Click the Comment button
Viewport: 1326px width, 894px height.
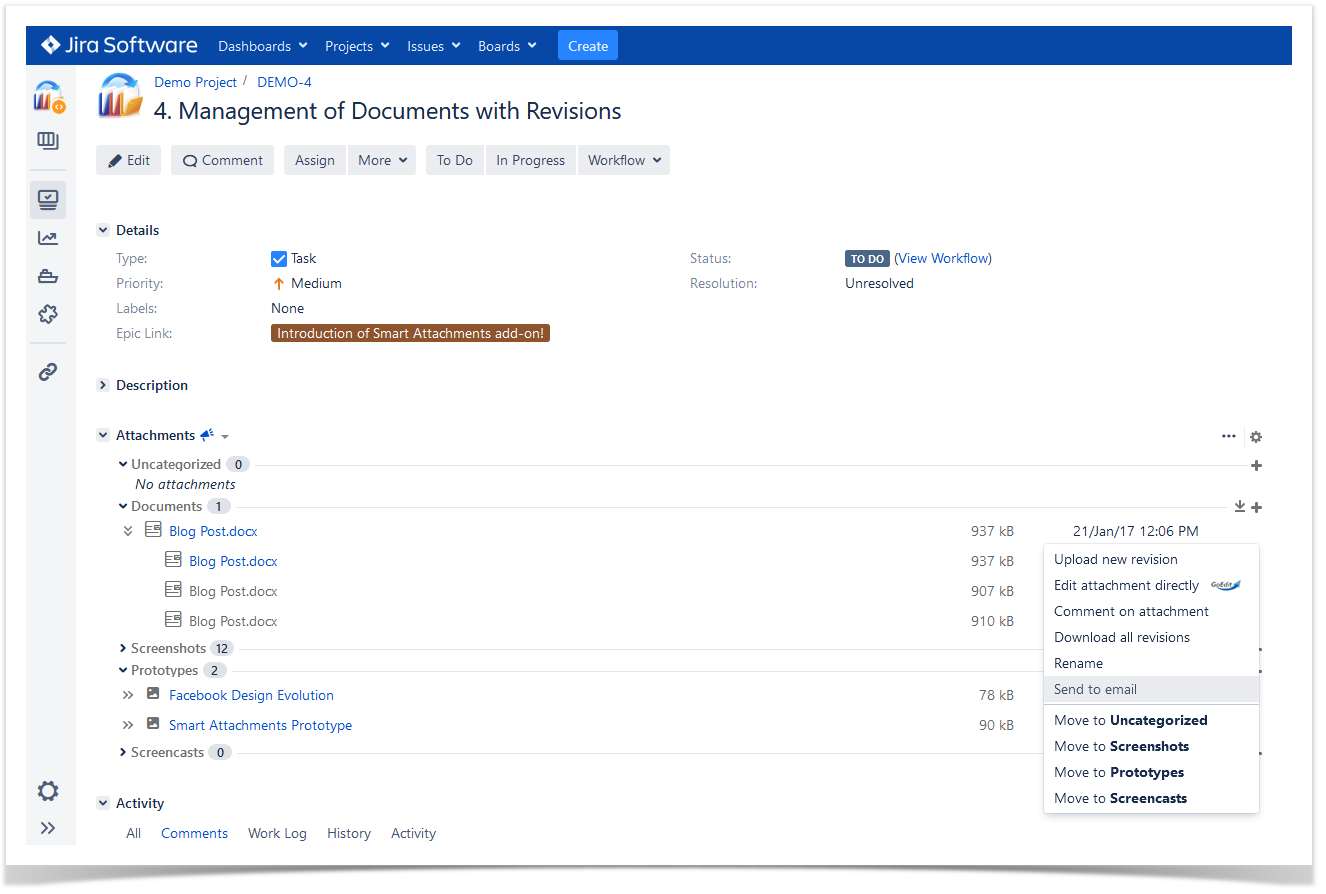[x=222, y=160]
